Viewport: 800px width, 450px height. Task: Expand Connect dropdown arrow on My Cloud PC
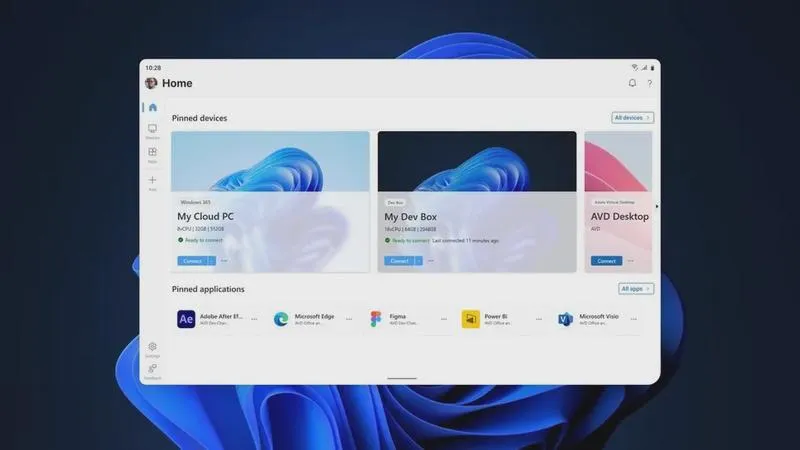[212, 261]
